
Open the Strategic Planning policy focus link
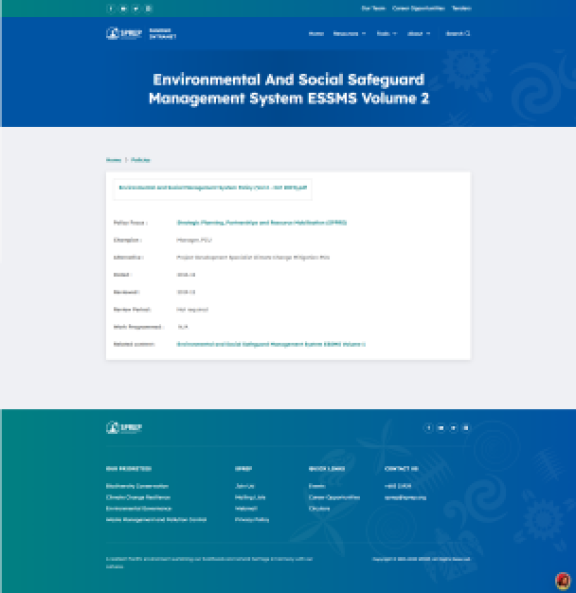point(262,222)
